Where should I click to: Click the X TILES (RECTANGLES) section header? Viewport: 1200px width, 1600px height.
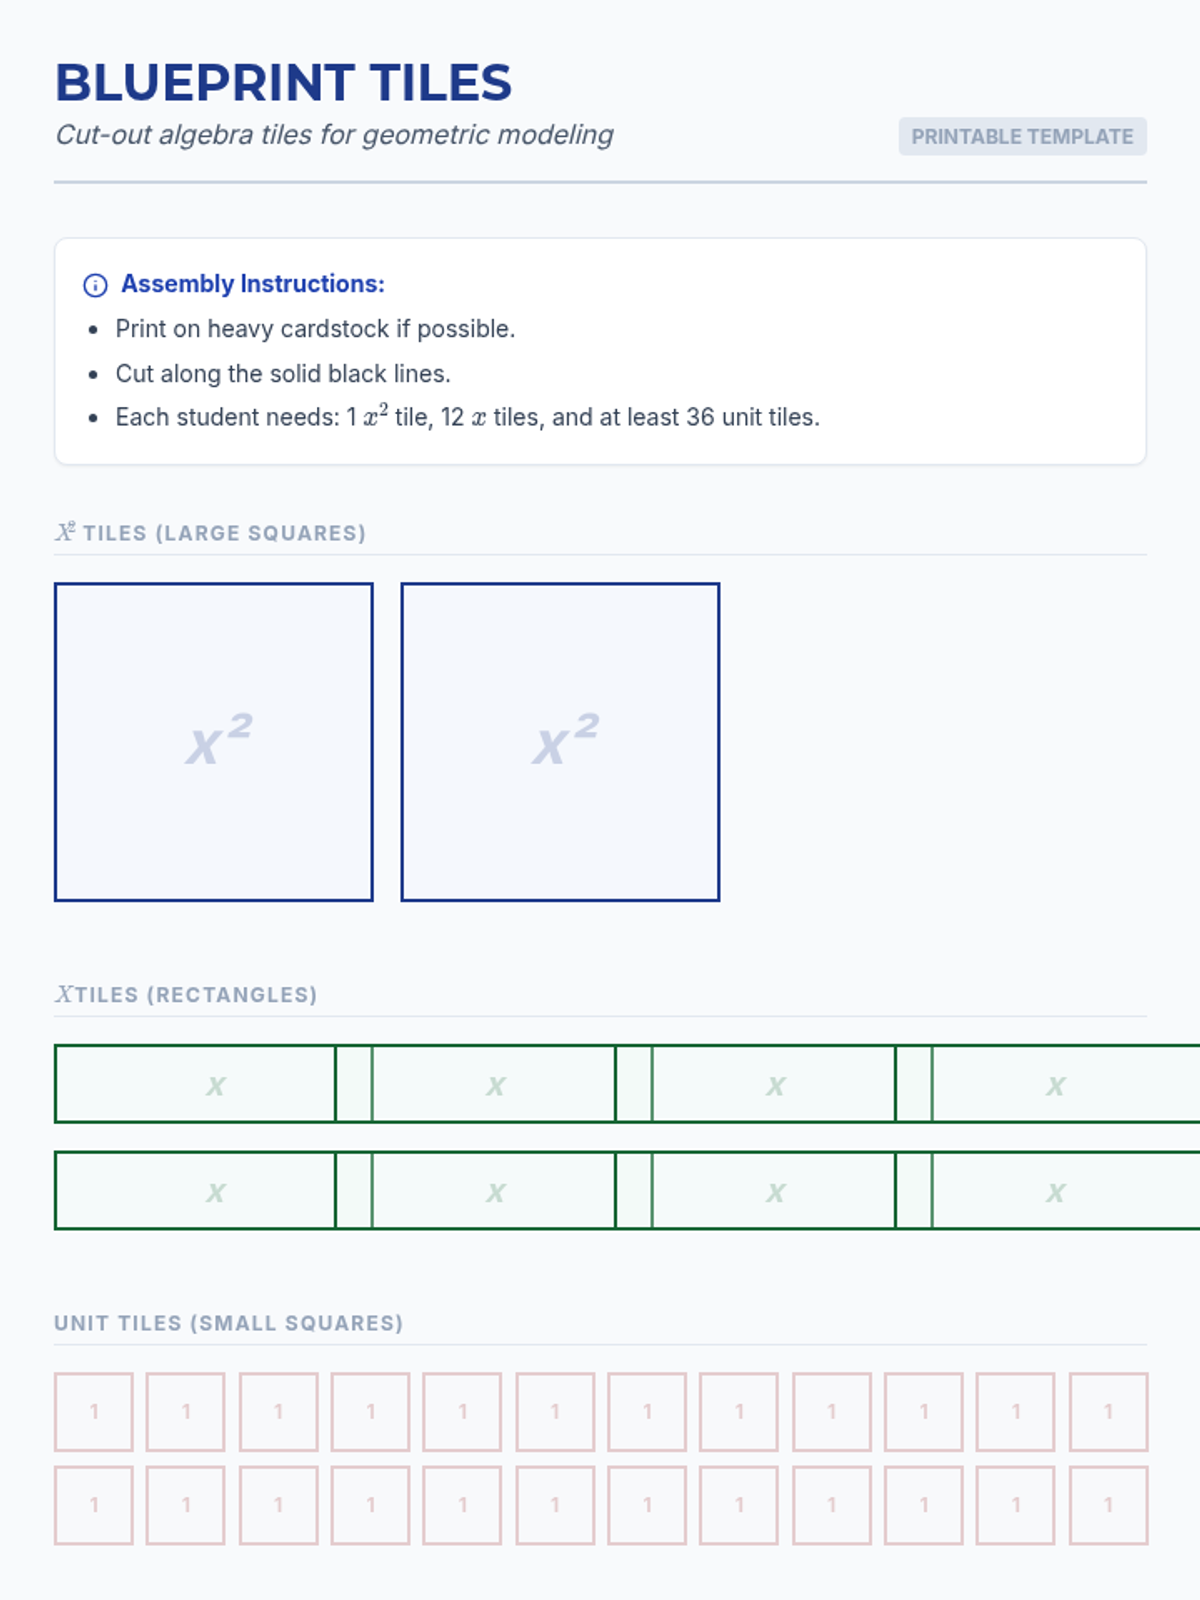[186, 995]
